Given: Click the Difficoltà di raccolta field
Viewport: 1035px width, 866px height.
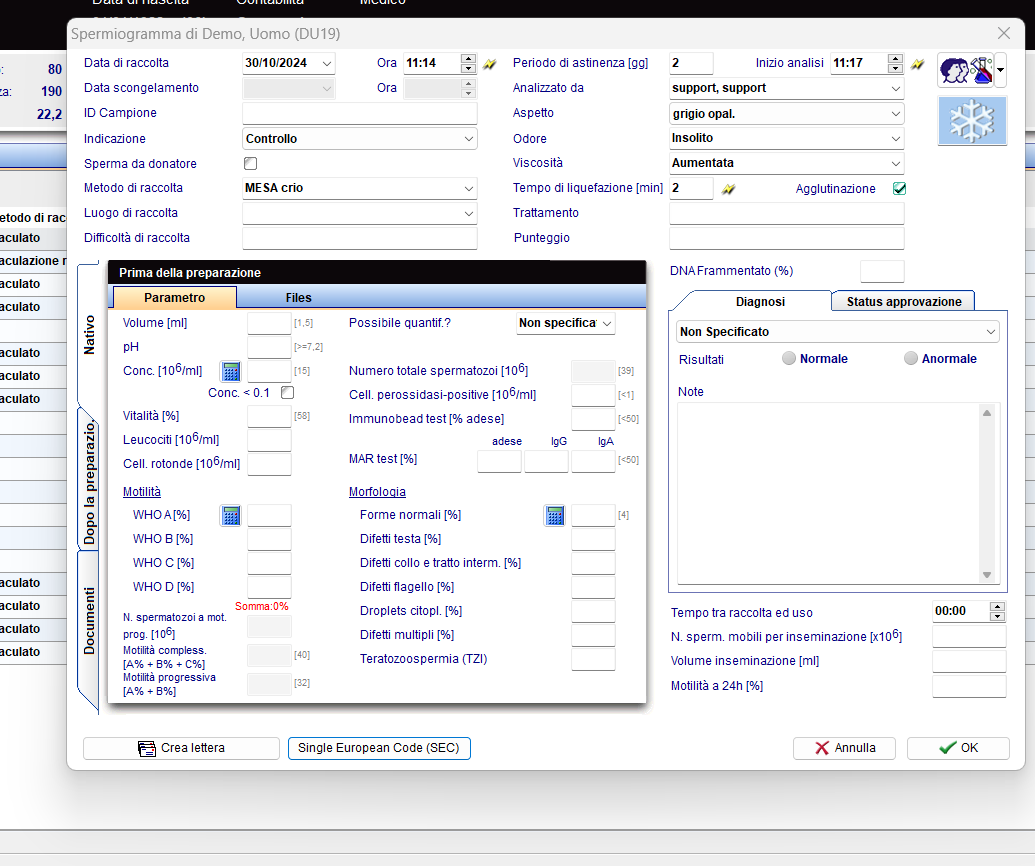Looking at the screenshot, I should 360,238.
